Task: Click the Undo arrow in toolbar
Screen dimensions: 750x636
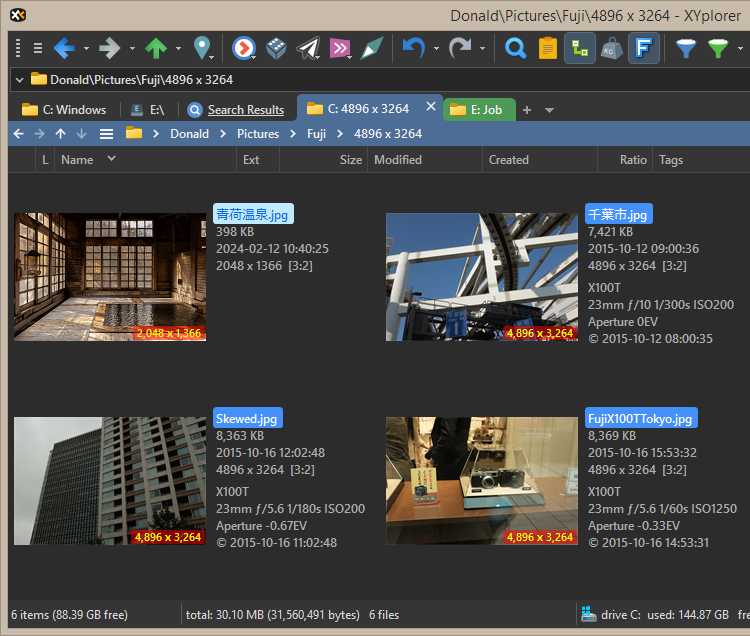Action: (413, 48)
